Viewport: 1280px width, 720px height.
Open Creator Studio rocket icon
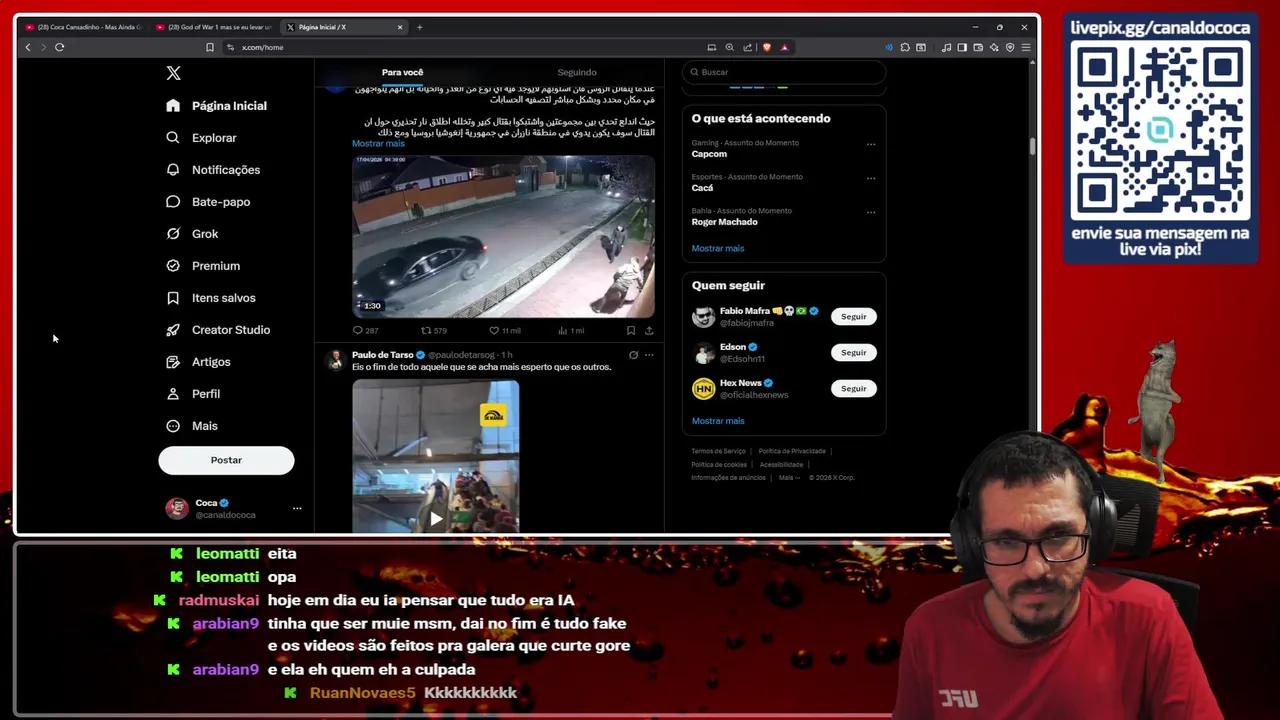click(173, 330)
